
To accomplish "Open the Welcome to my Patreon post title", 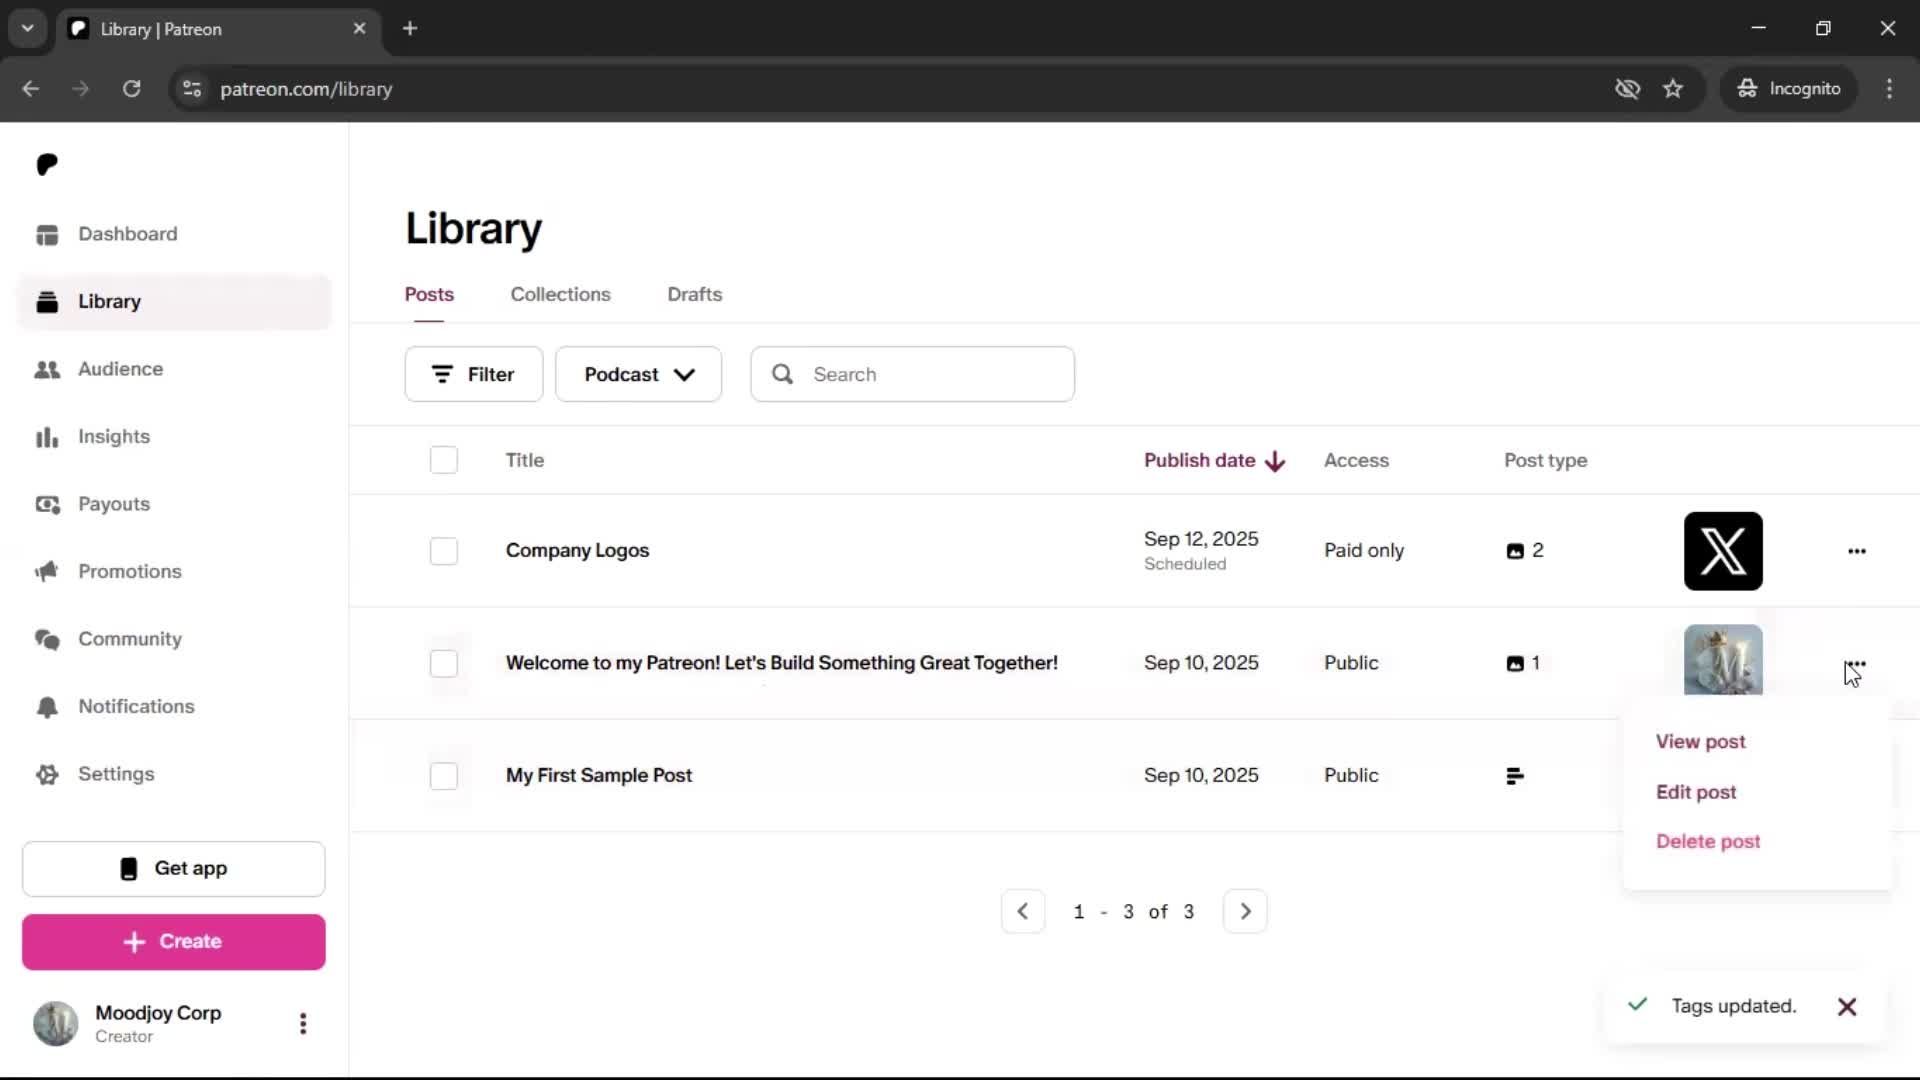I will point(781,663).
